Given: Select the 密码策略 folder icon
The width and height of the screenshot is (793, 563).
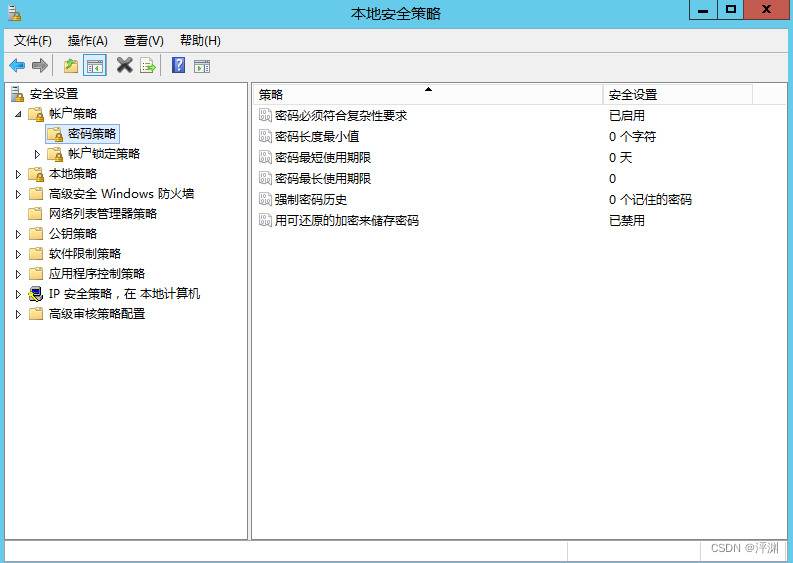Looking at the screenshot, I should click(55, 134).
